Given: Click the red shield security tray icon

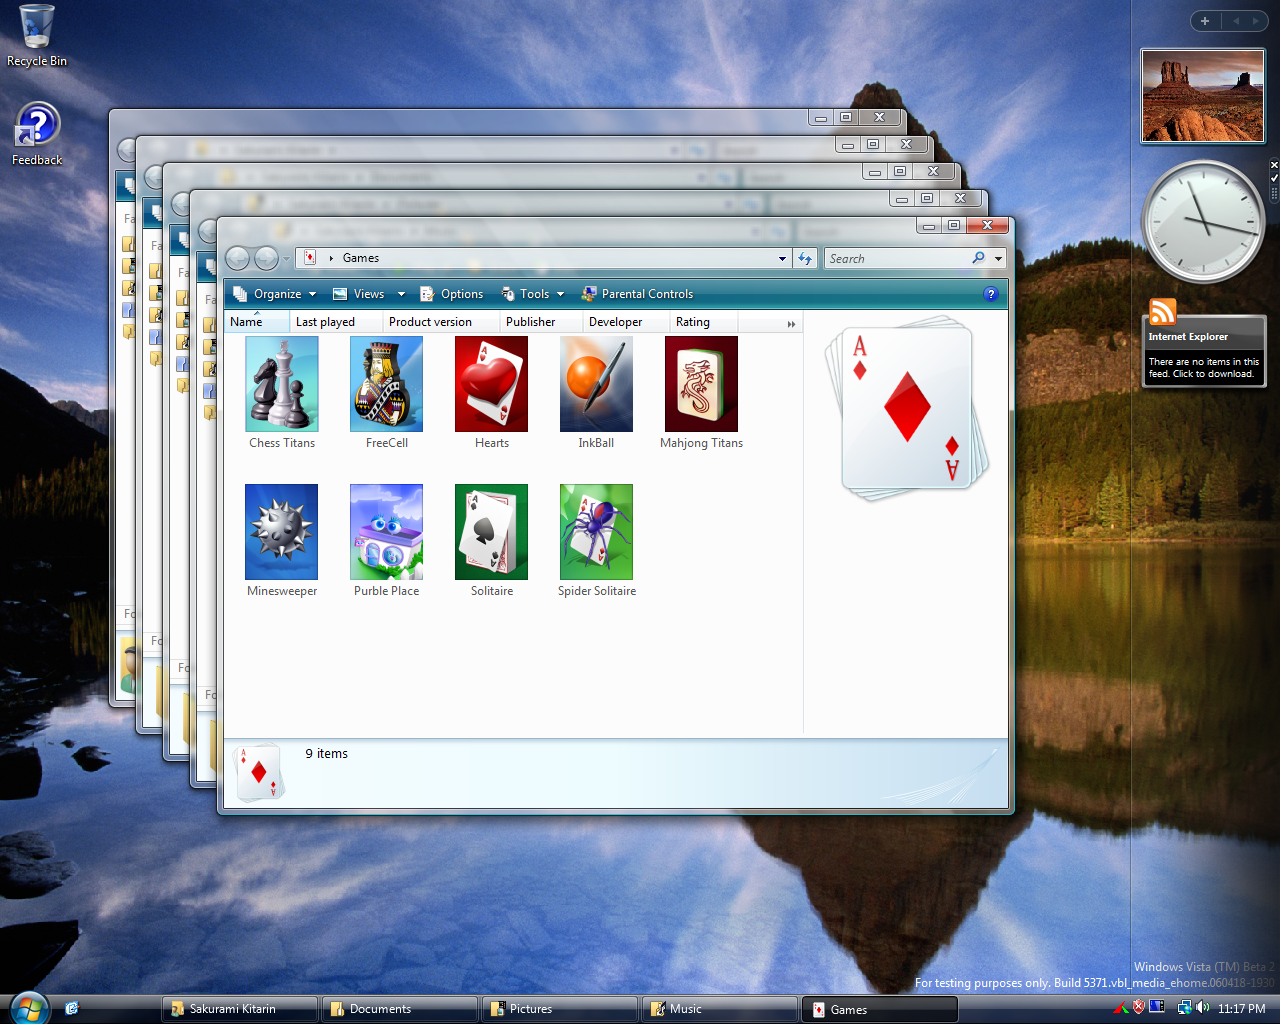Looking at the screenshot, I should [1138, 1008].
